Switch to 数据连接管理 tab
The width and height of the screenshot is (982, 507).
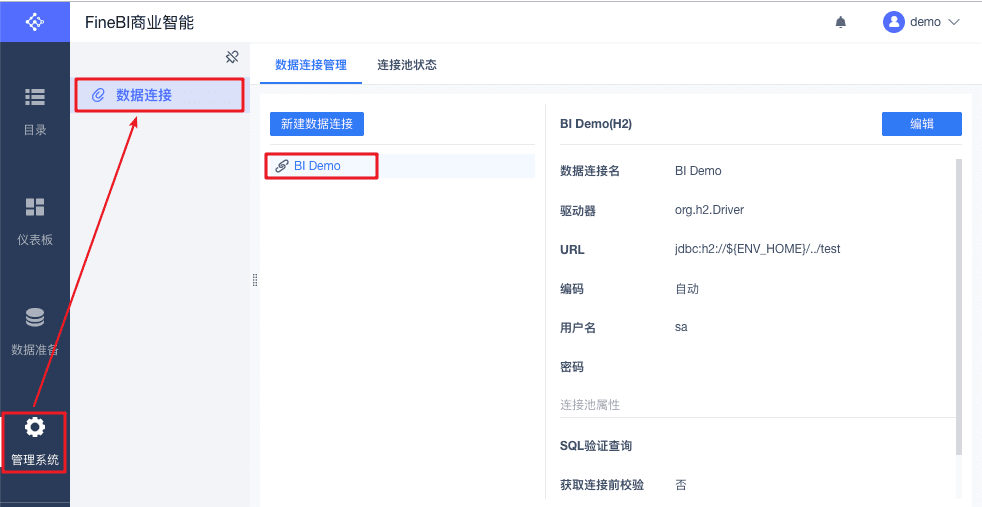tap(311, 64)
